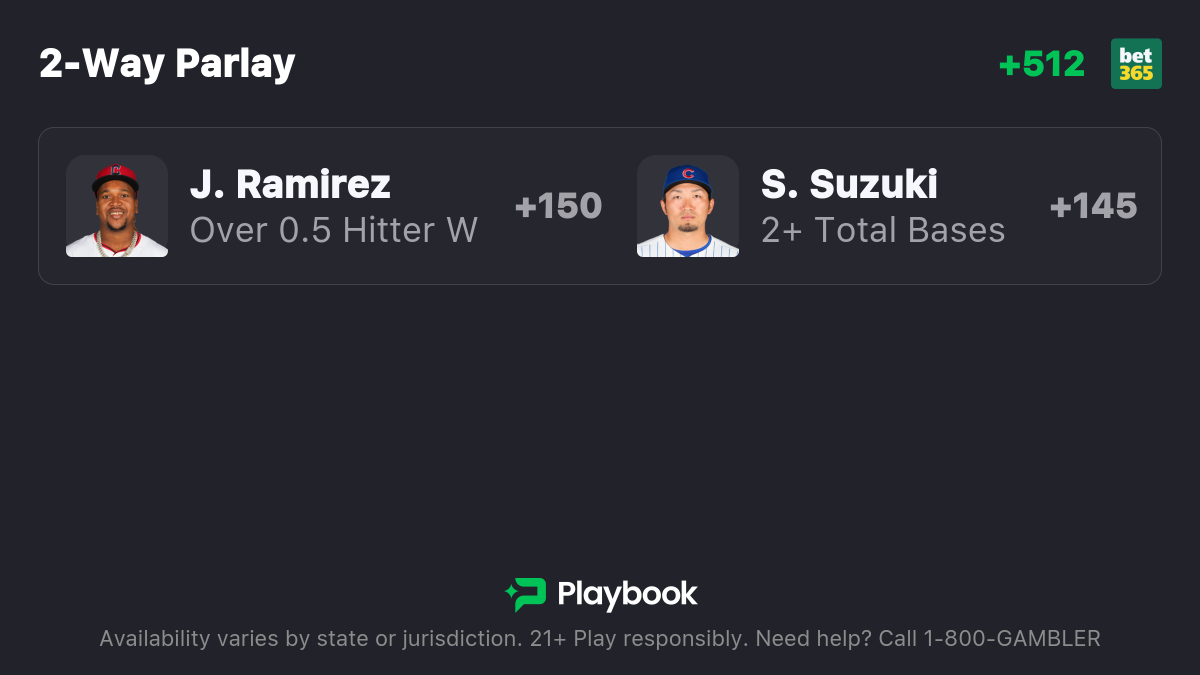Select the +150 odds for Ramirez
The height and width of the screenshot is (675, 1200).
click(x=558, y=206)
